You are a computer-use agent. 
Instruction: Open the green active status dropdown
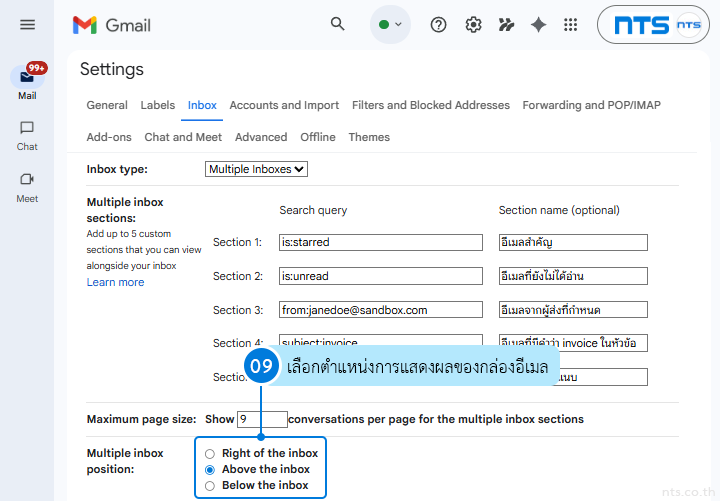[x=390, y=24]
